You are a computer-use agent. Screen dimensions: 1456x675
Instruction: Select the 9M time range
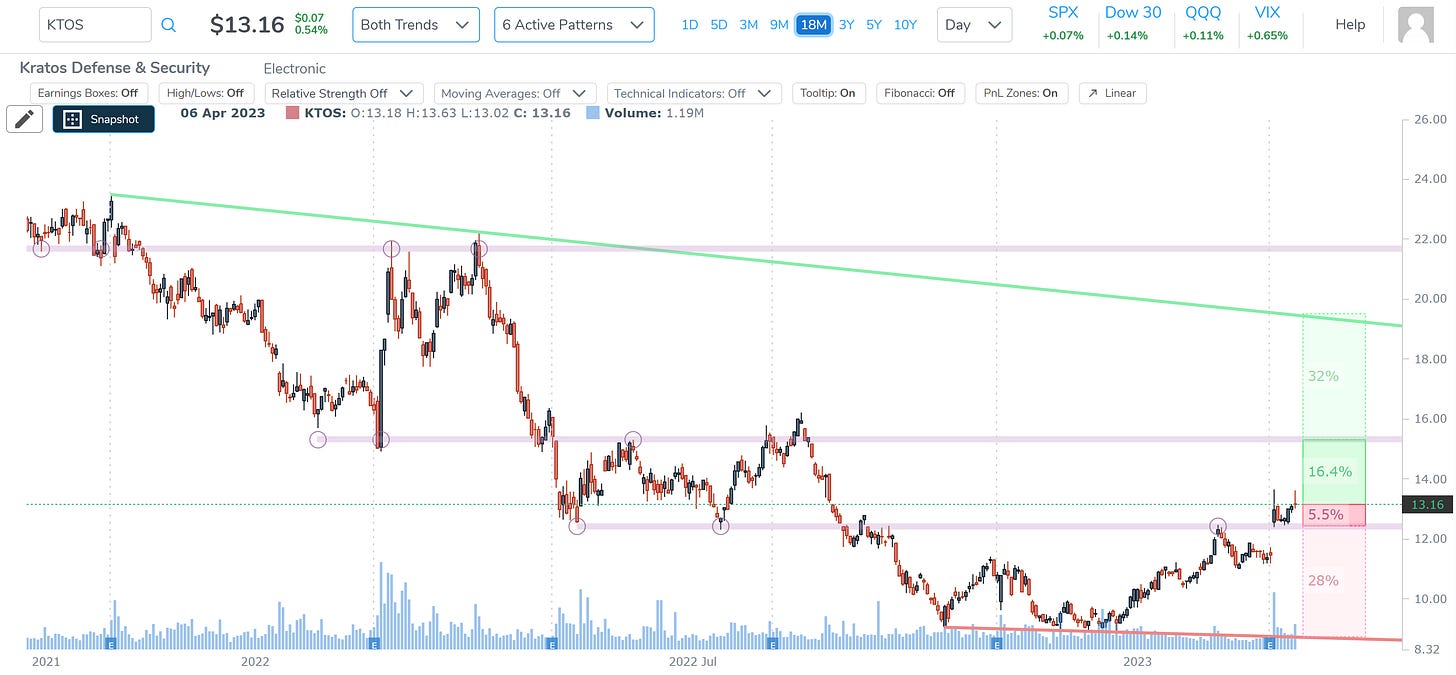pyautogui.click(x=779, y=25)
